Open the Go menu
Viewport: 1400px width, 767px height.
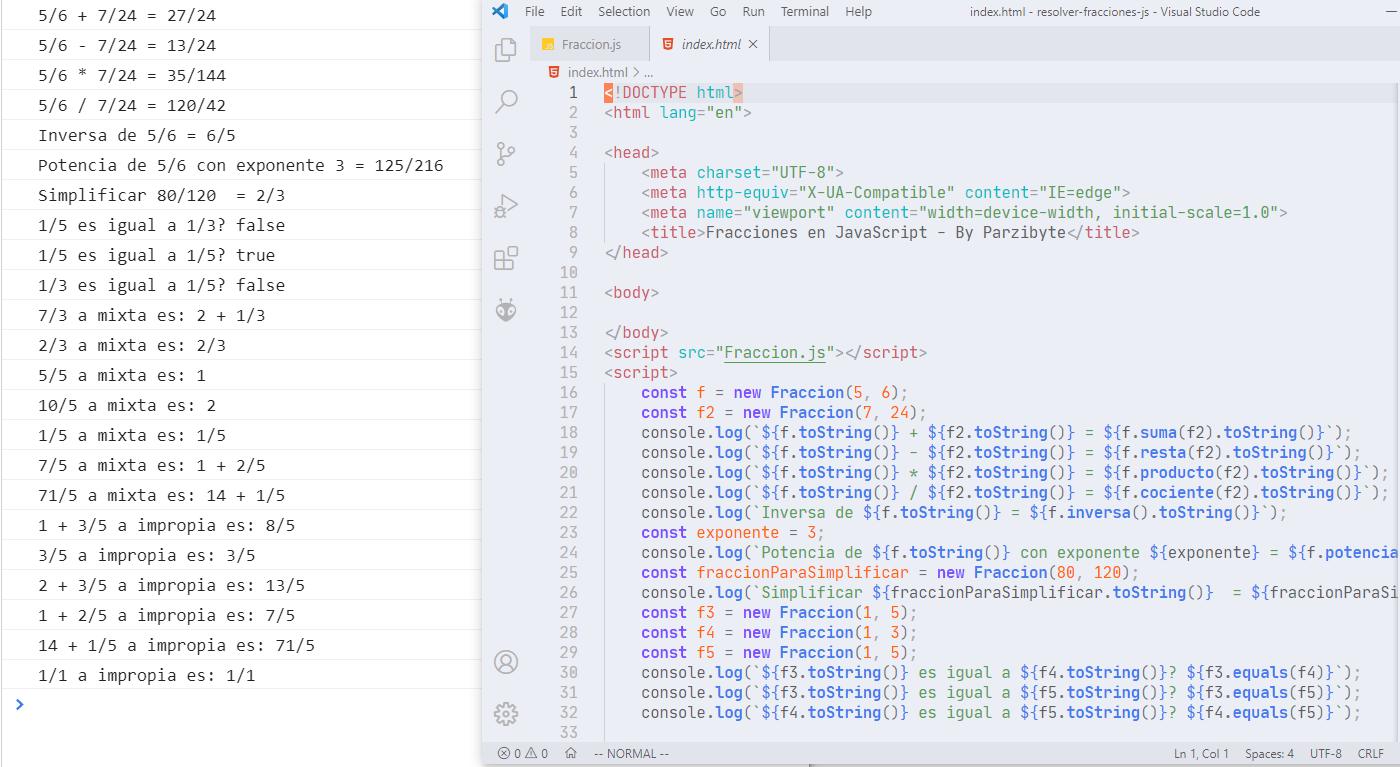coord(718,12)
